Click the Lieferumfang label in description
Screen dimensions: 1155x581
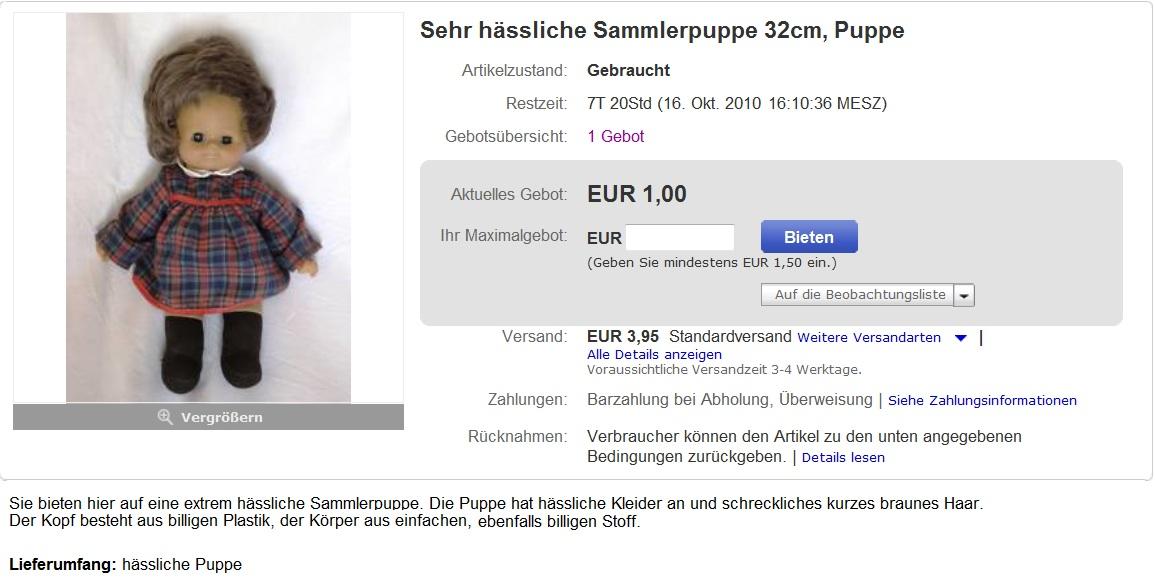click(63, 565)
